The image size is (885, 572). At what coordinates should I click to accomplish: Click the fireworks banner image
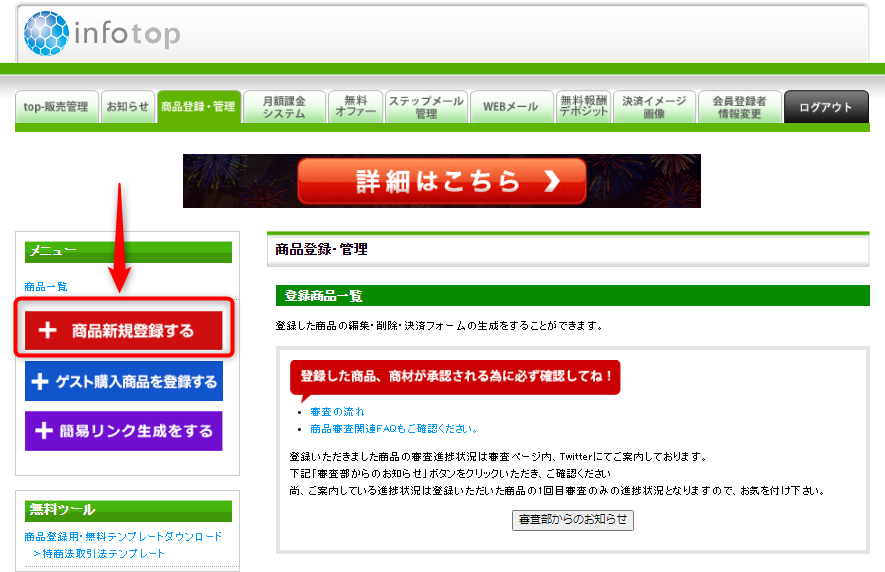point(442,181)
